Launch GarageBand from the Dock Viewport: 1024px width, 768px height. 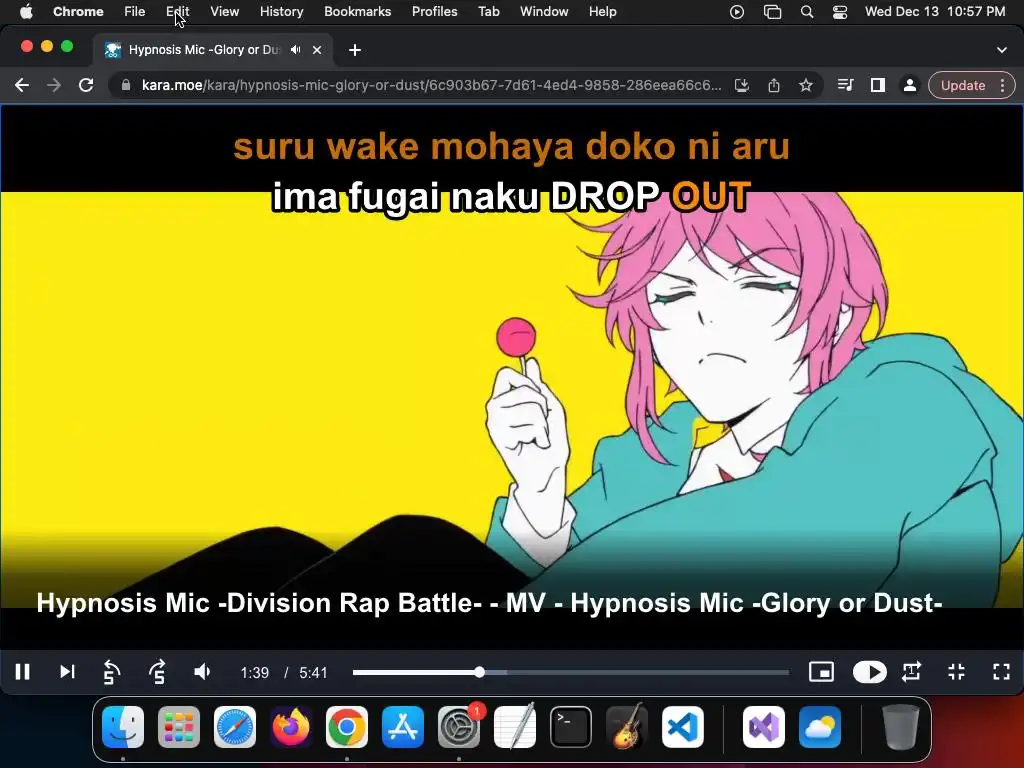coord(627,727)
